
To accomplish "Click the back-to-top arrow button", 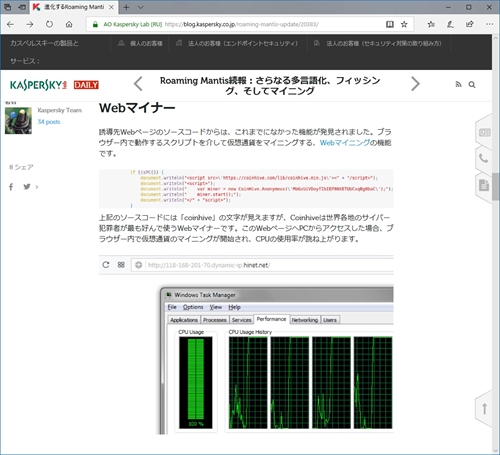I will [x=484, y=408].
